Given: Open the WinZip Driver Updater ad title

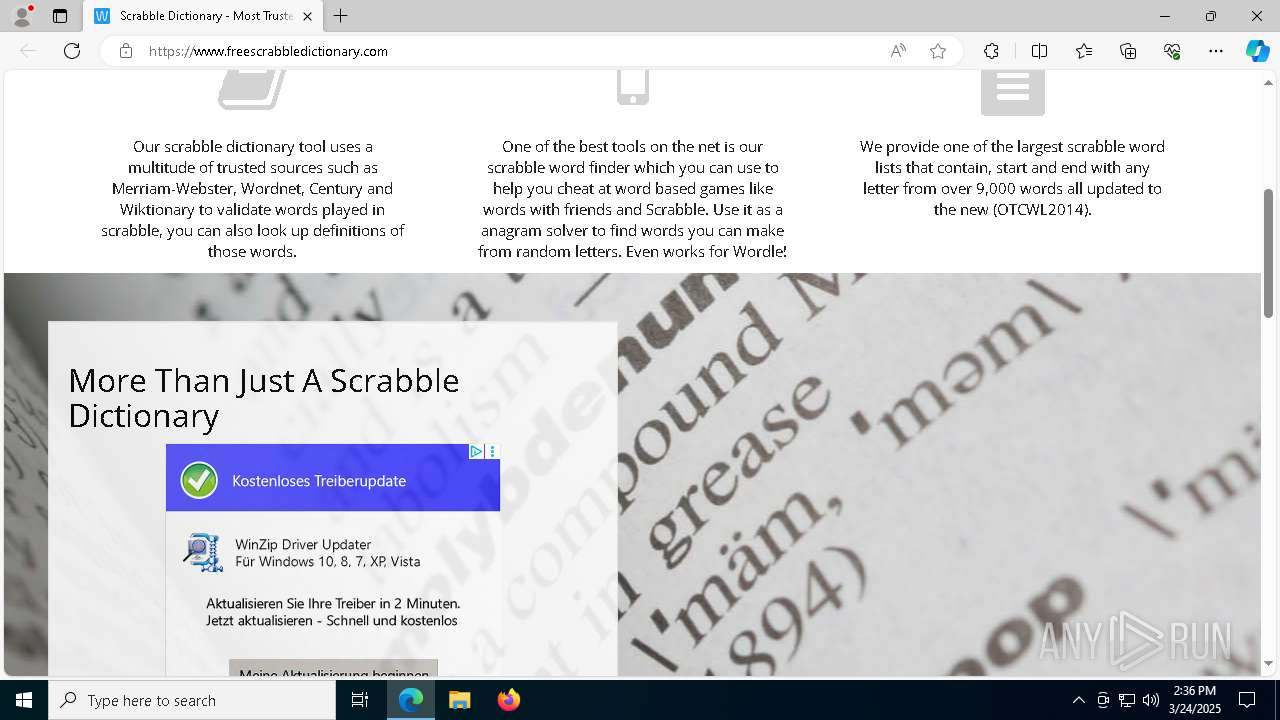Looking at the screenshot, I should 303,544.
